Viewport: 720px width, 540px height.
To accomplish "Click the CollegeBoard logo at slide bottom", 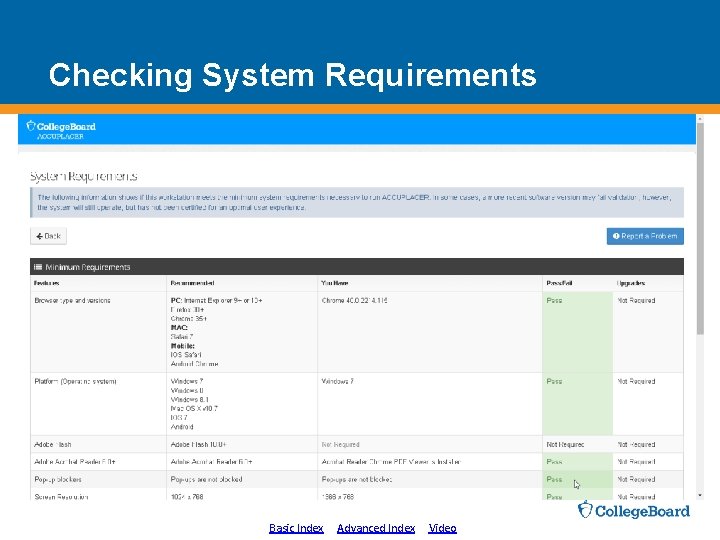I will click(634, 510).
